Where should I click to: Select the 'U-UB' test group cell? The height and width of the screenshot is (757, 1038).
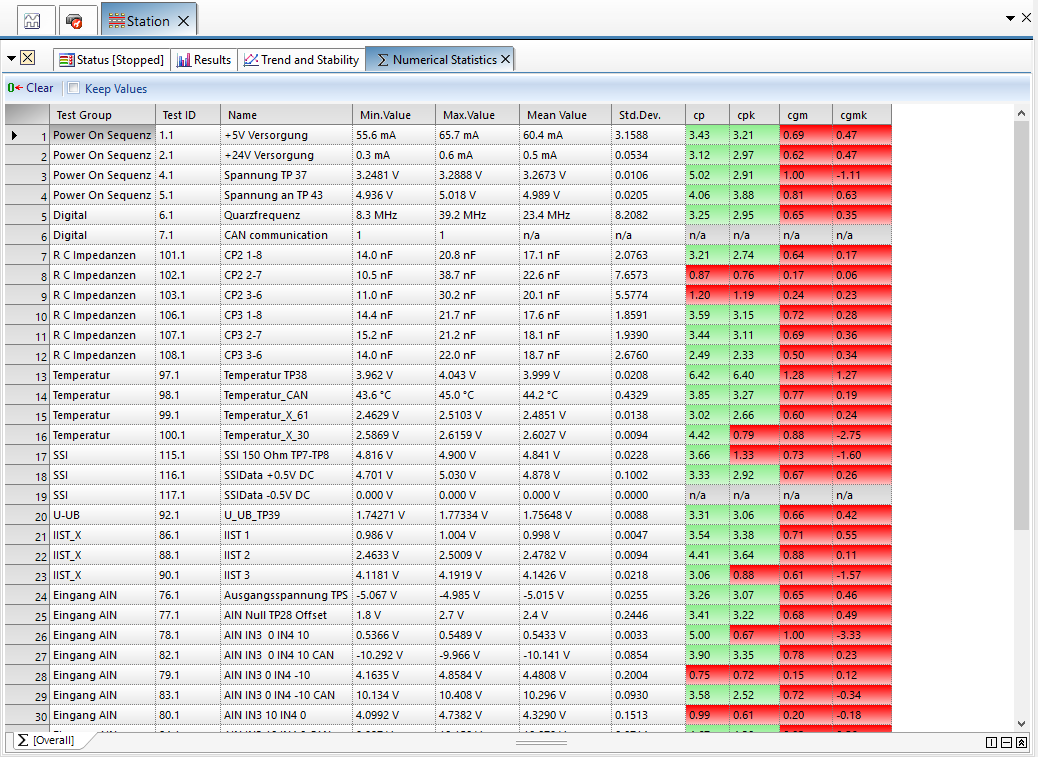click(x=103, y=515)
